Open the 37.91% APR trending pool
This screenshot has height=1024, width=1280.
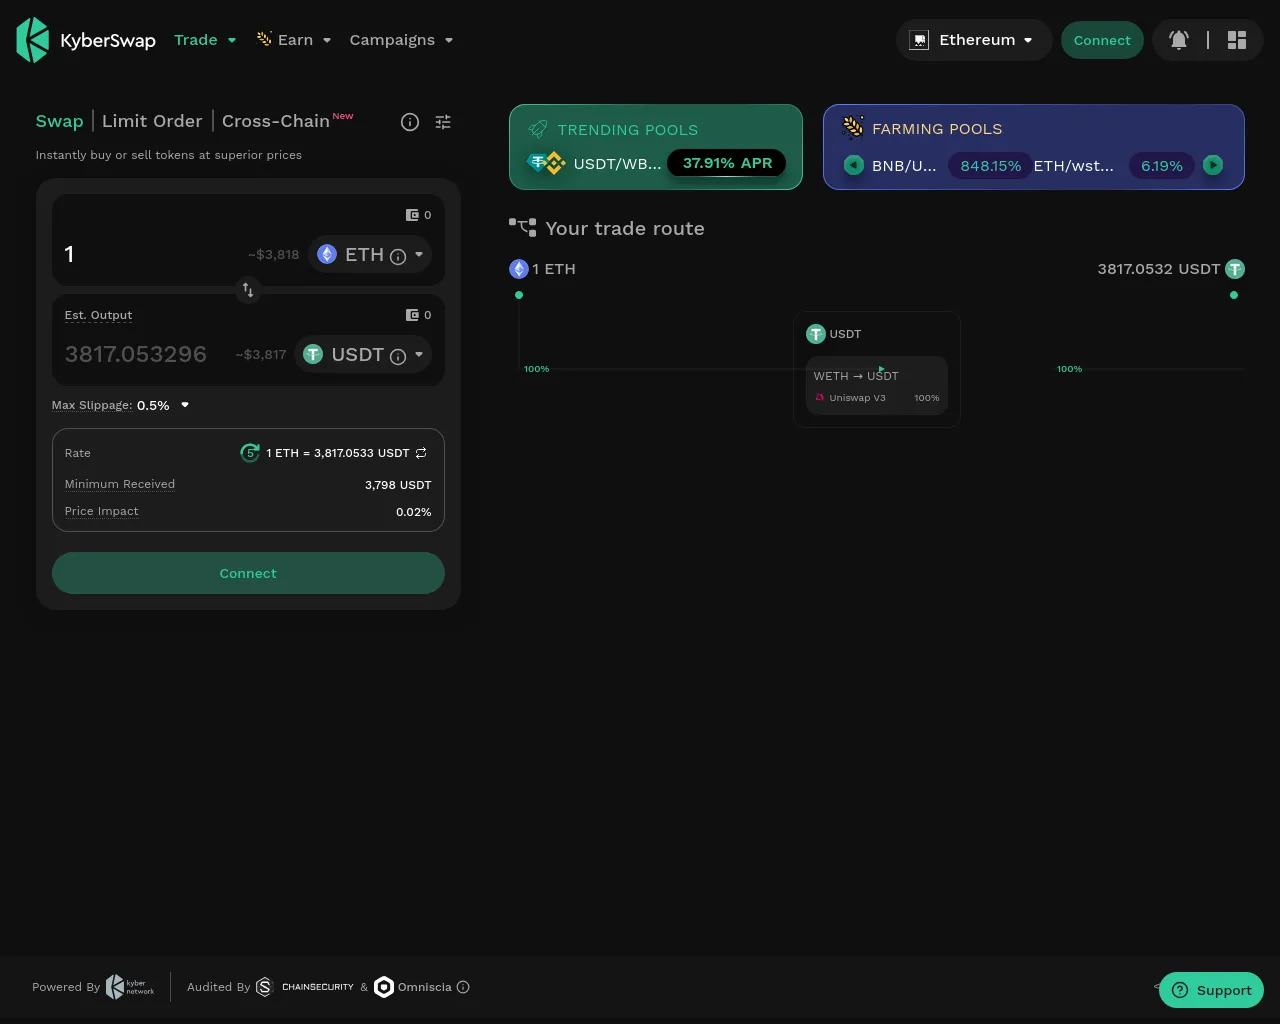click(x=727, y=163)
